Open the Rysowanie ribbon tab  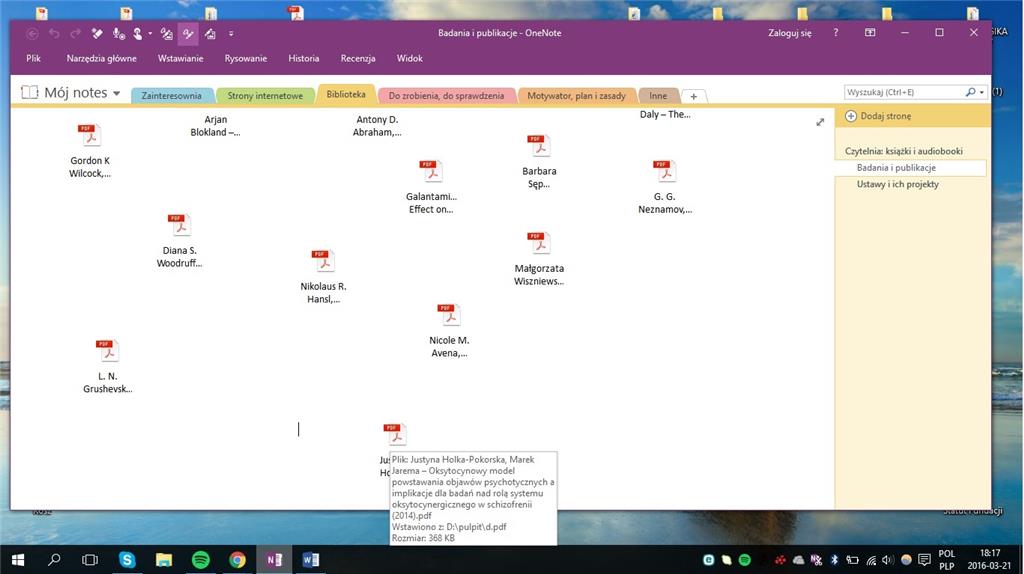(246, 58)
